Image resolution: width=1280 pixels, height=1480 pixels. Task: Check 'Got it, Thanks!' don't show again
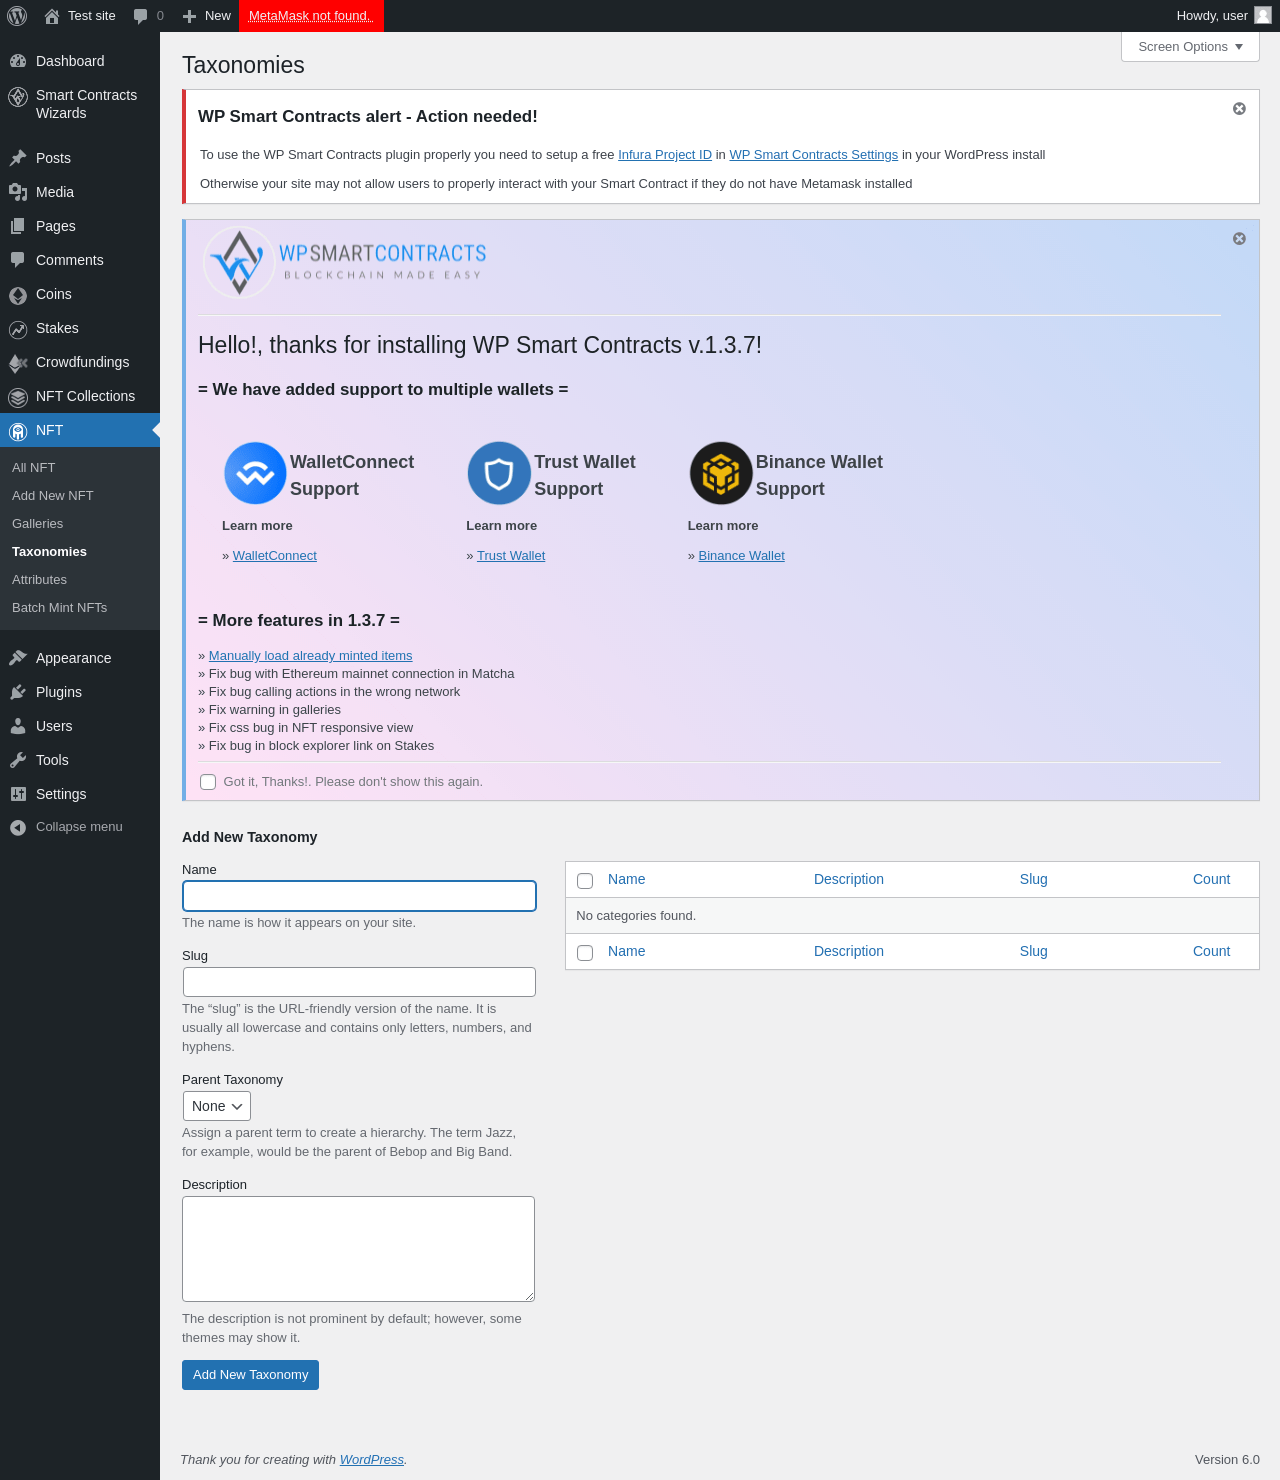[x=208, y=782]
